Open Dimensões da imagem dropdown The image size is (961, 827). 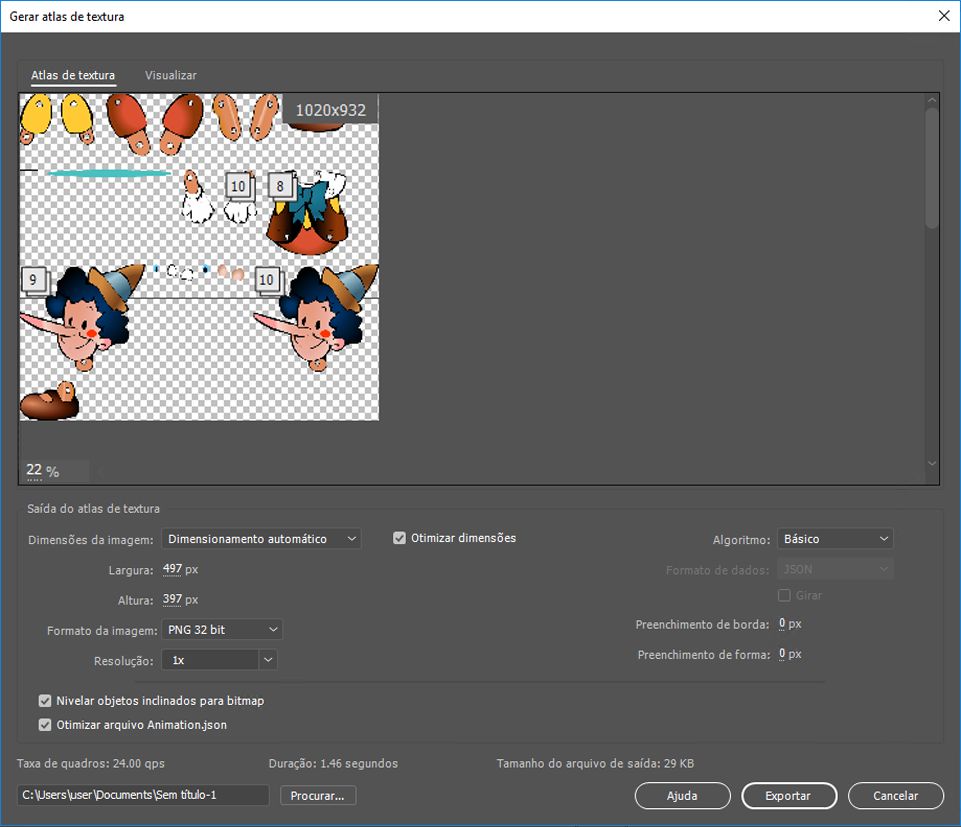click(261, 539)
